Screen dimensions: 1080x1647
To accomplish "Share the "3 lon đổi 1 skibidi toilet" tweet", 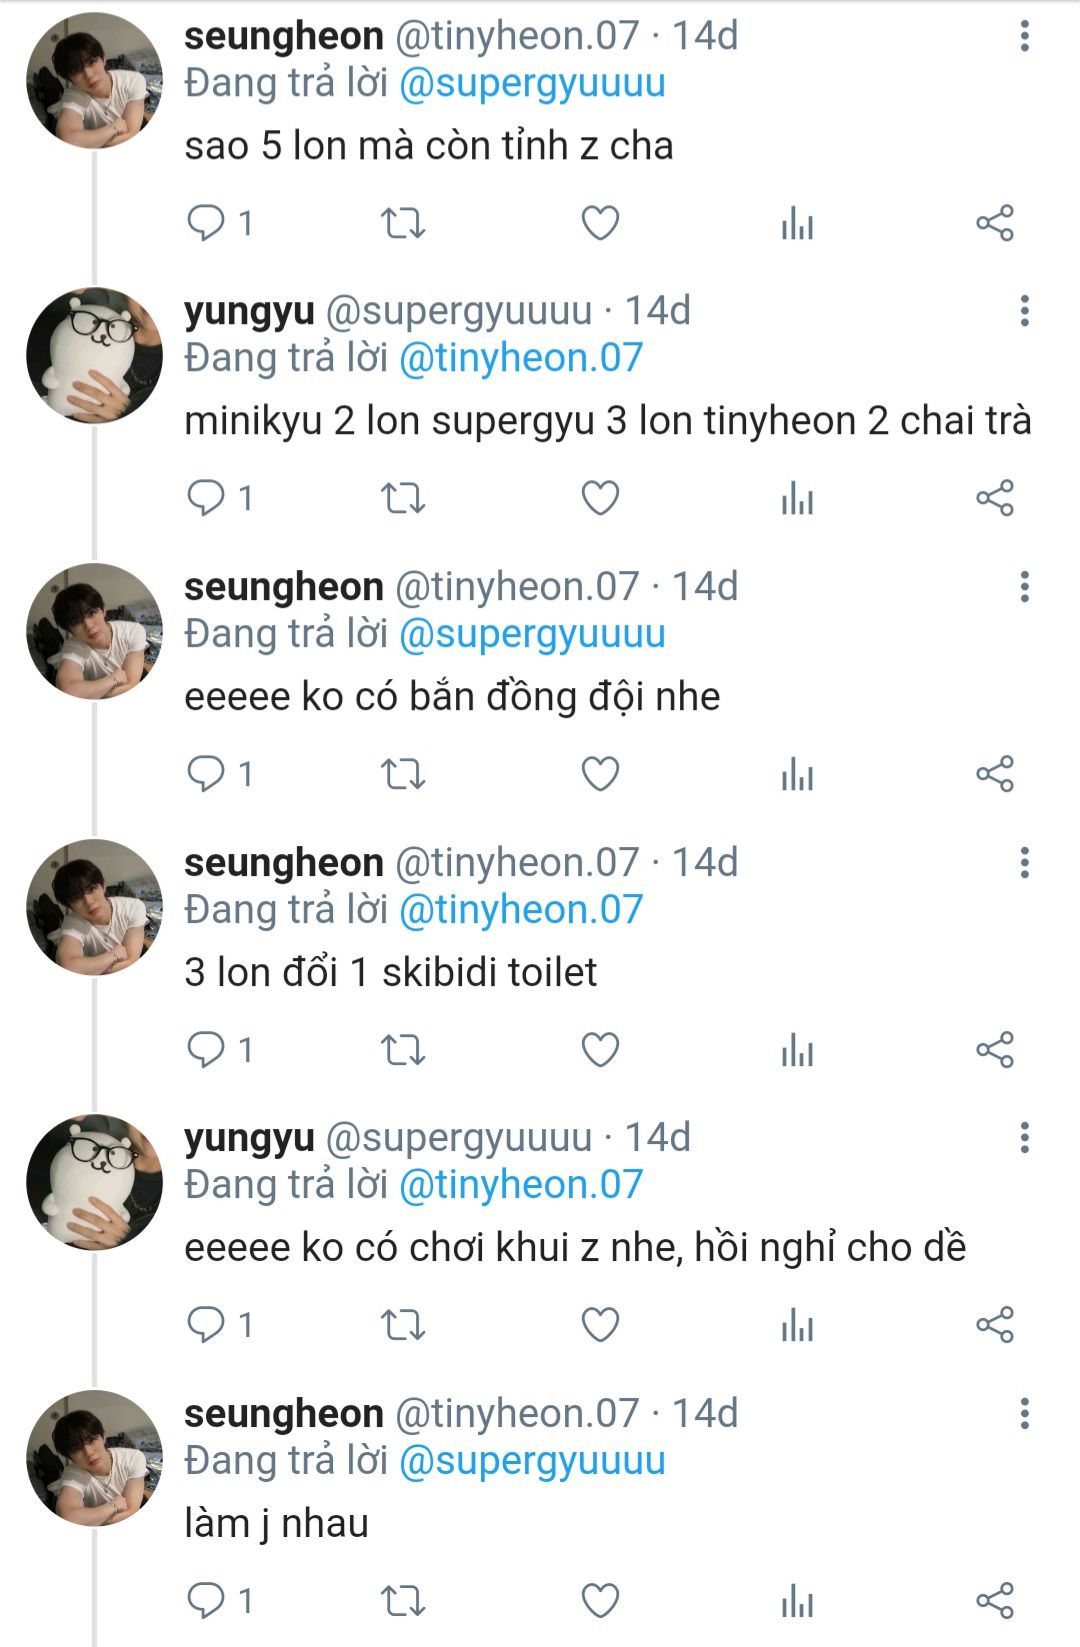I will pyautogui.click(x=995, y=1049).
